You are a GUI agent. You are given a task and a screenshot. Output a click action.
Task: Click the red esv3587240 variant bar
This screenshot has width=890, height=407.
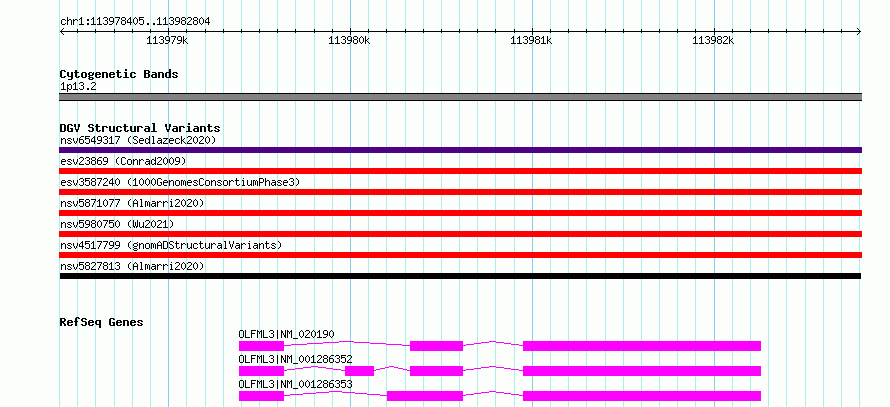pyautogui.click(x=461, y=192)
